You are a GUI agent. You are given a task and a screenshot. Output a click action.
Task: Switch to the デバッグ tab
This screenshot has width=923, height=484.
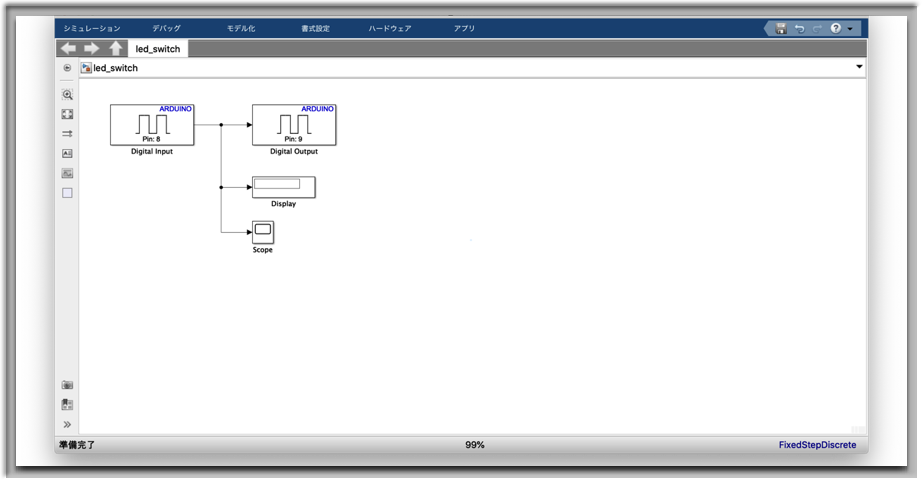pos(166,29)
